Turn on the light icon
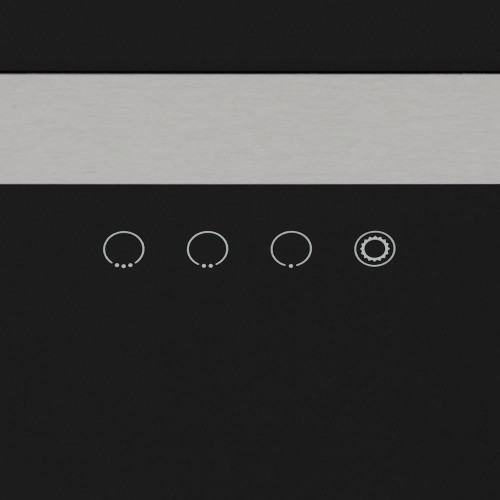The height and width of the screenshot is (500, 500). (375, 249)
